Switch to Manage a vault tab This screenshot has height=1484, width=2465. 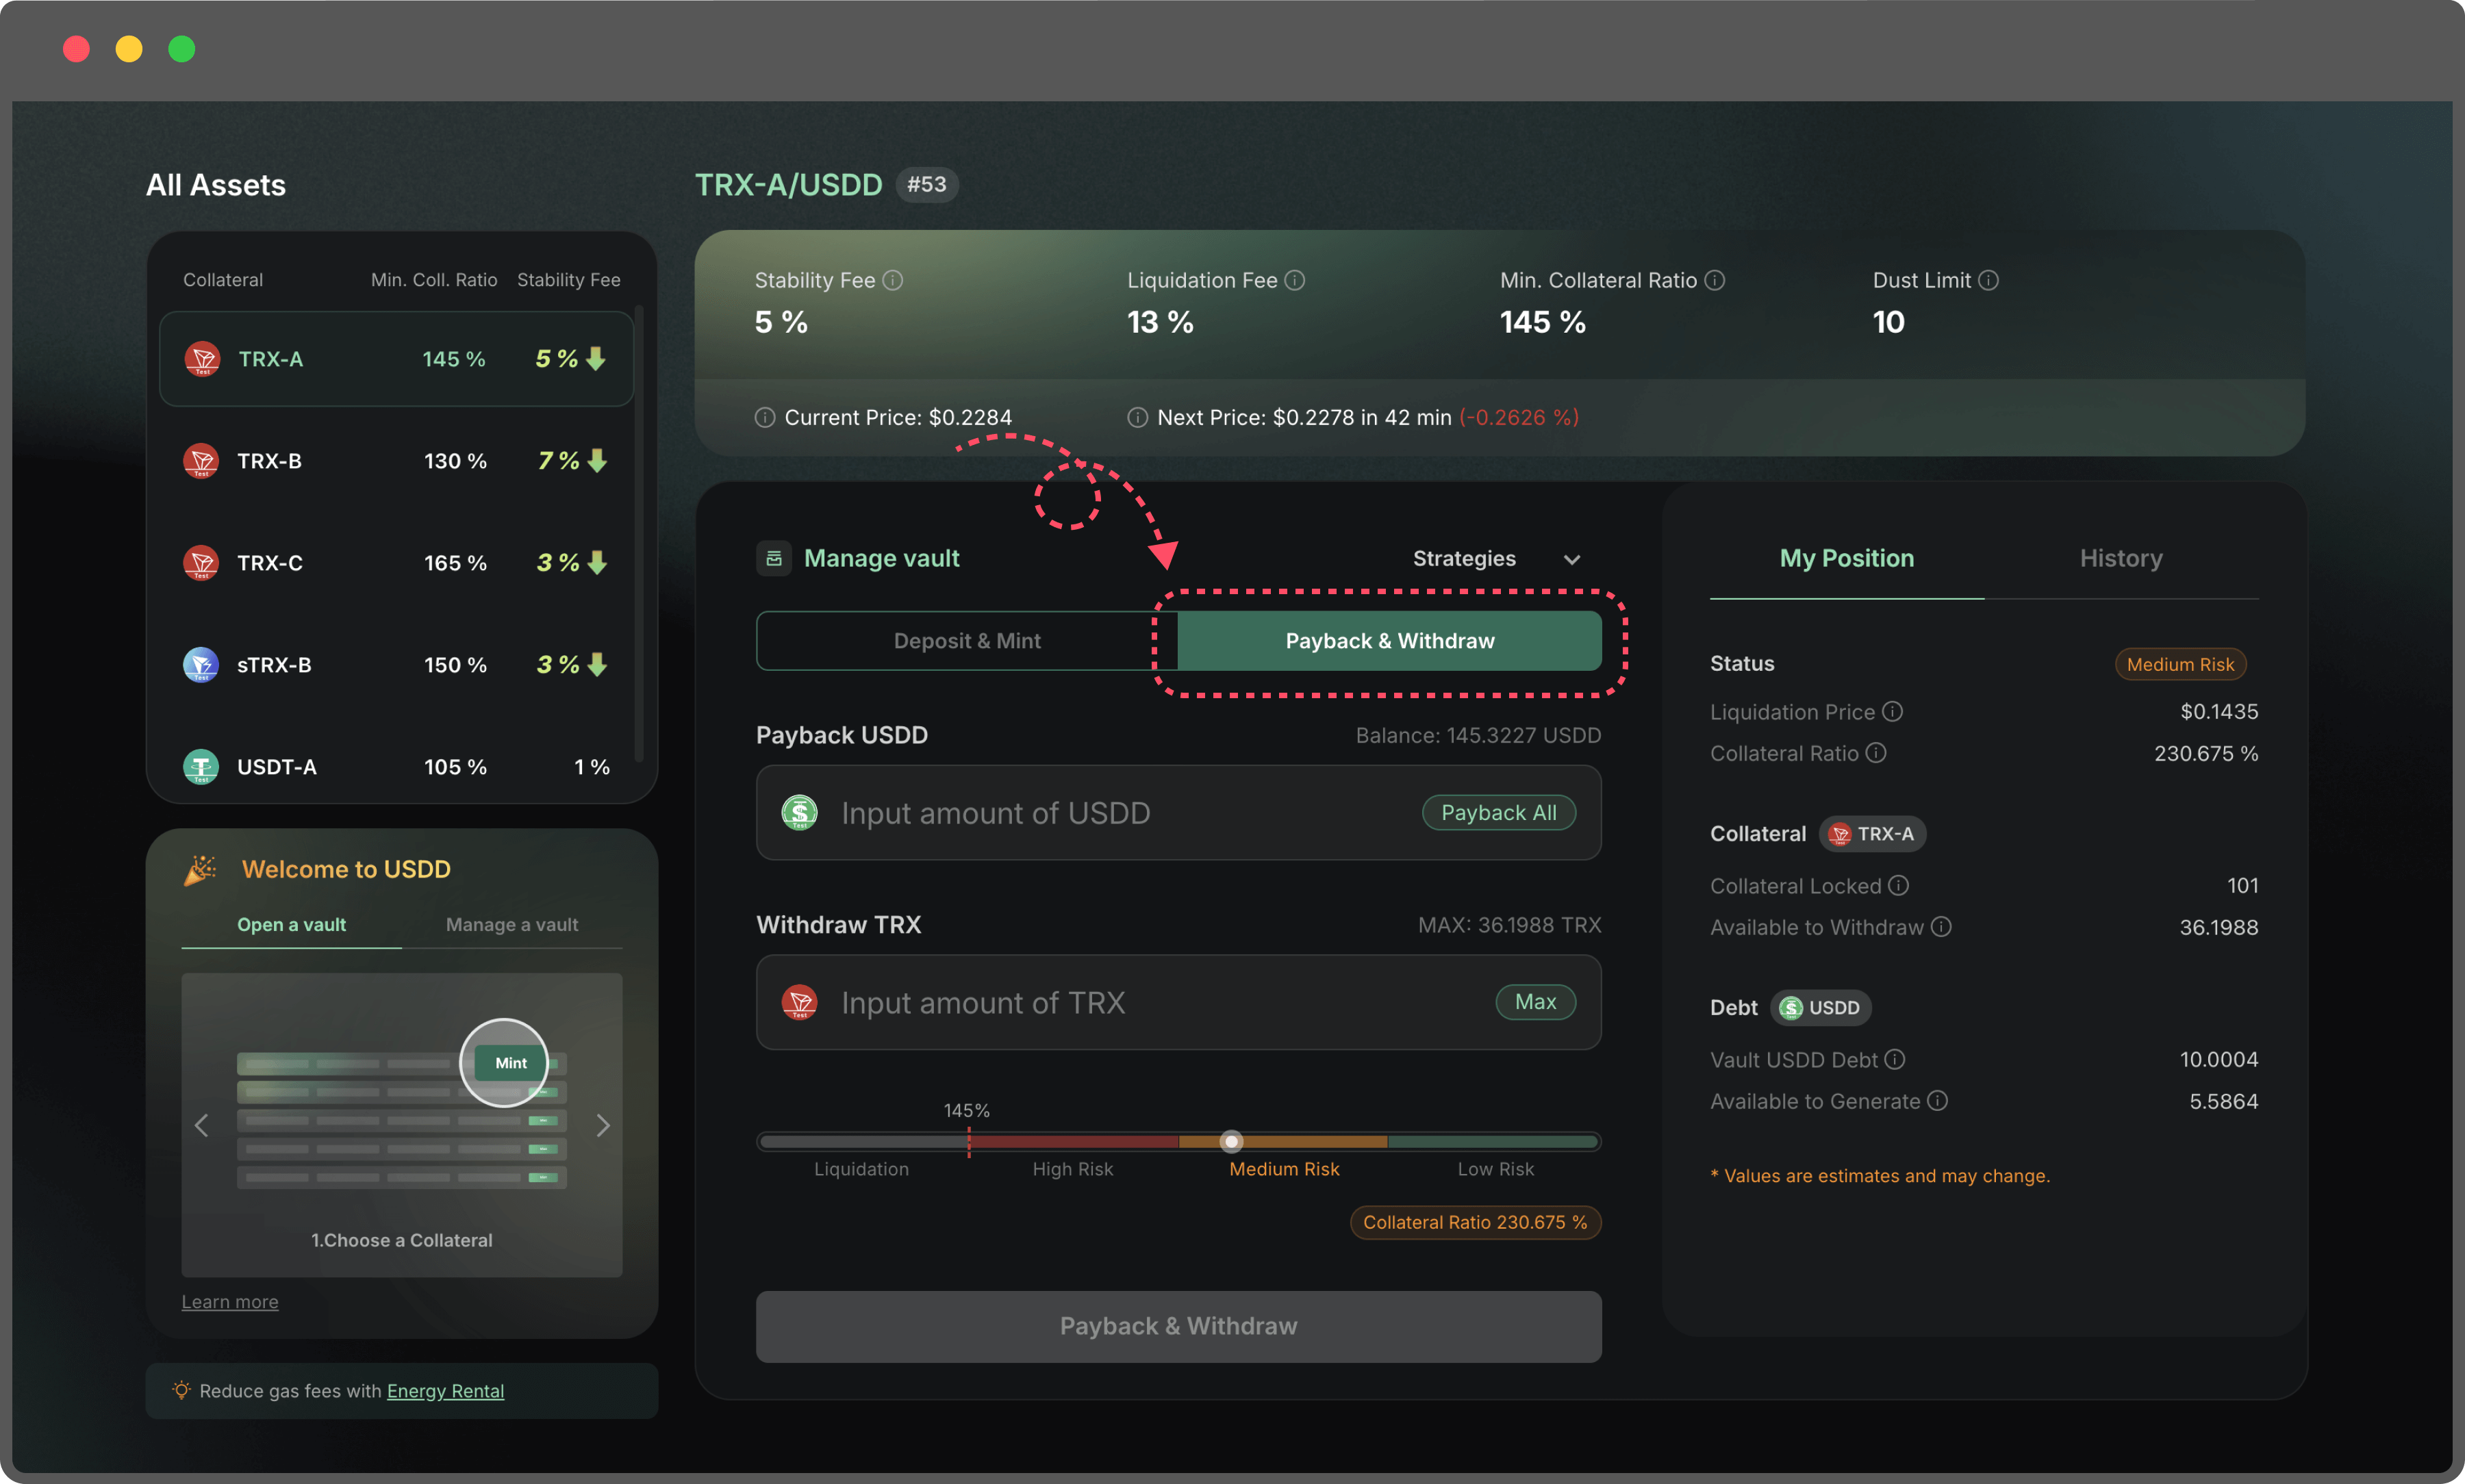click(x=511, y=924)
